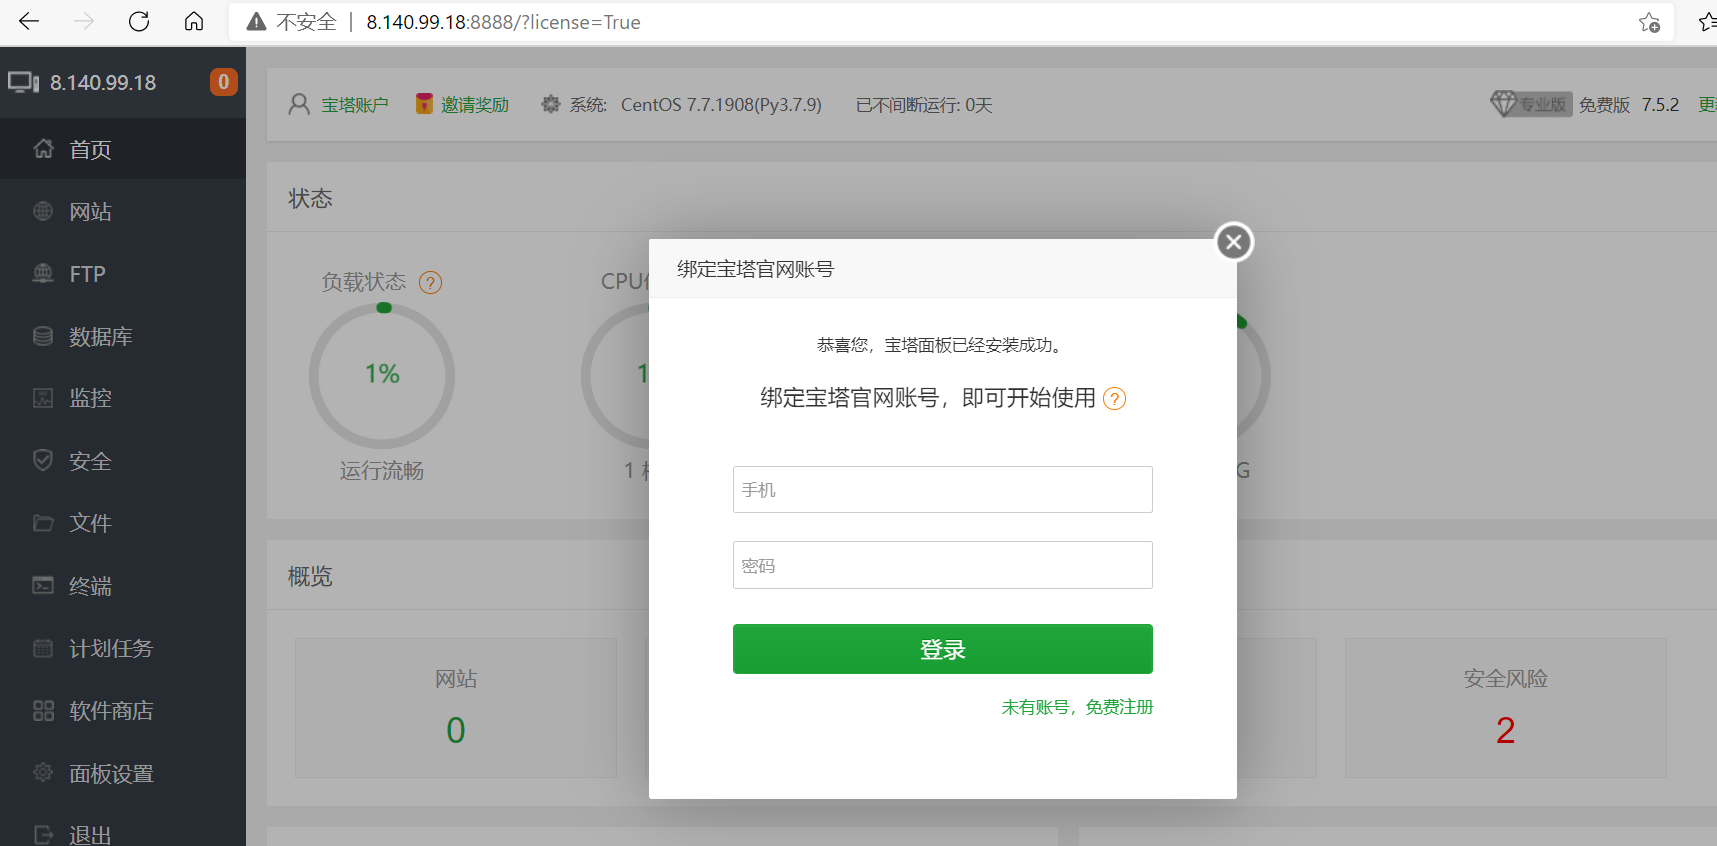Go to browser home page icon
Screen dimensions: 1717x846
pos(194,21)
